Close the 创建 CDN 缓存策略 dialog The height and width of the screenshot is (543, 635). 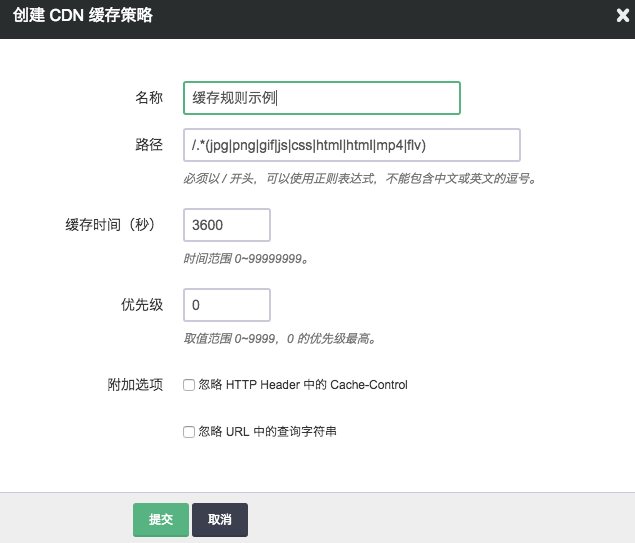(623, 15)
